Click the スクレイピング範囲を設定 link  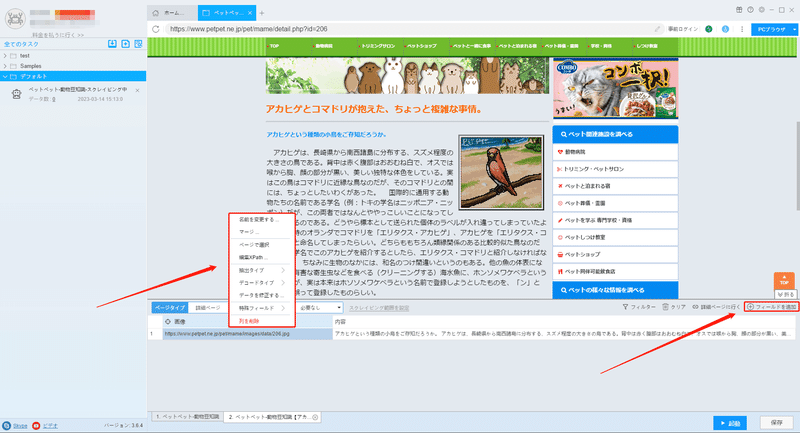[x=379, y=308]
